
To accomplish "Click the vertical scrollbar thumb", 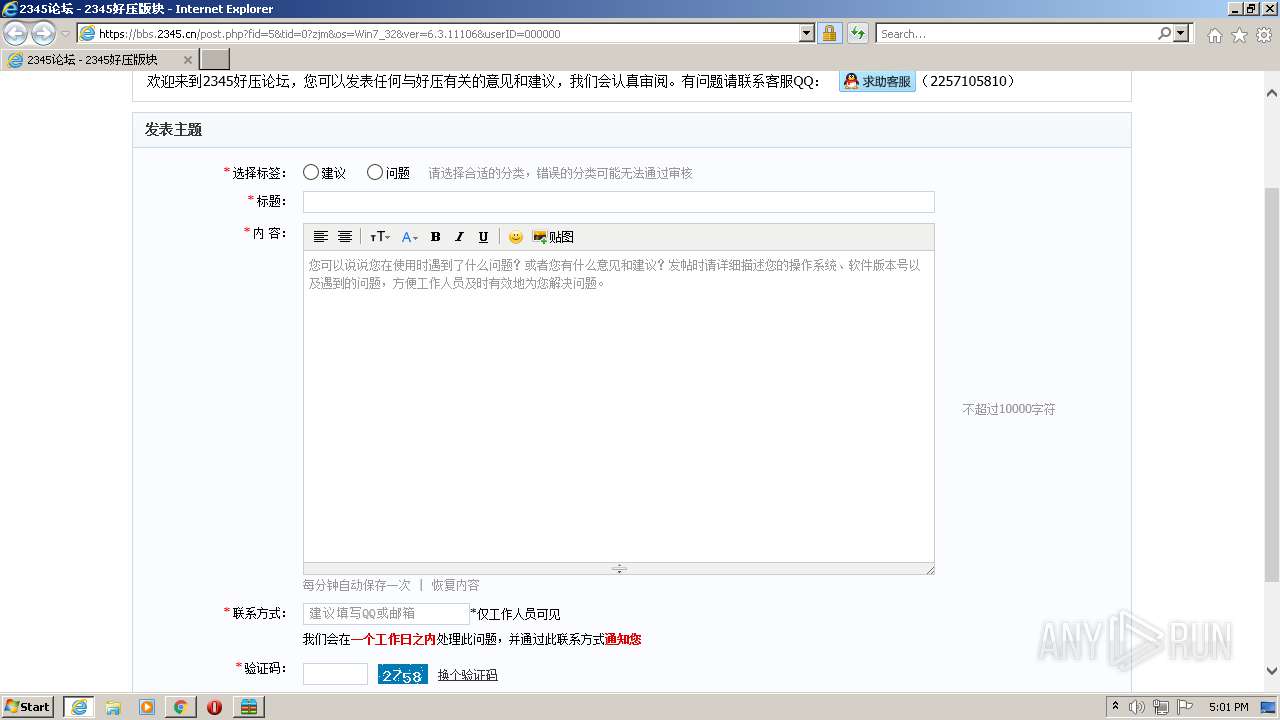I will coord(1272,385).
